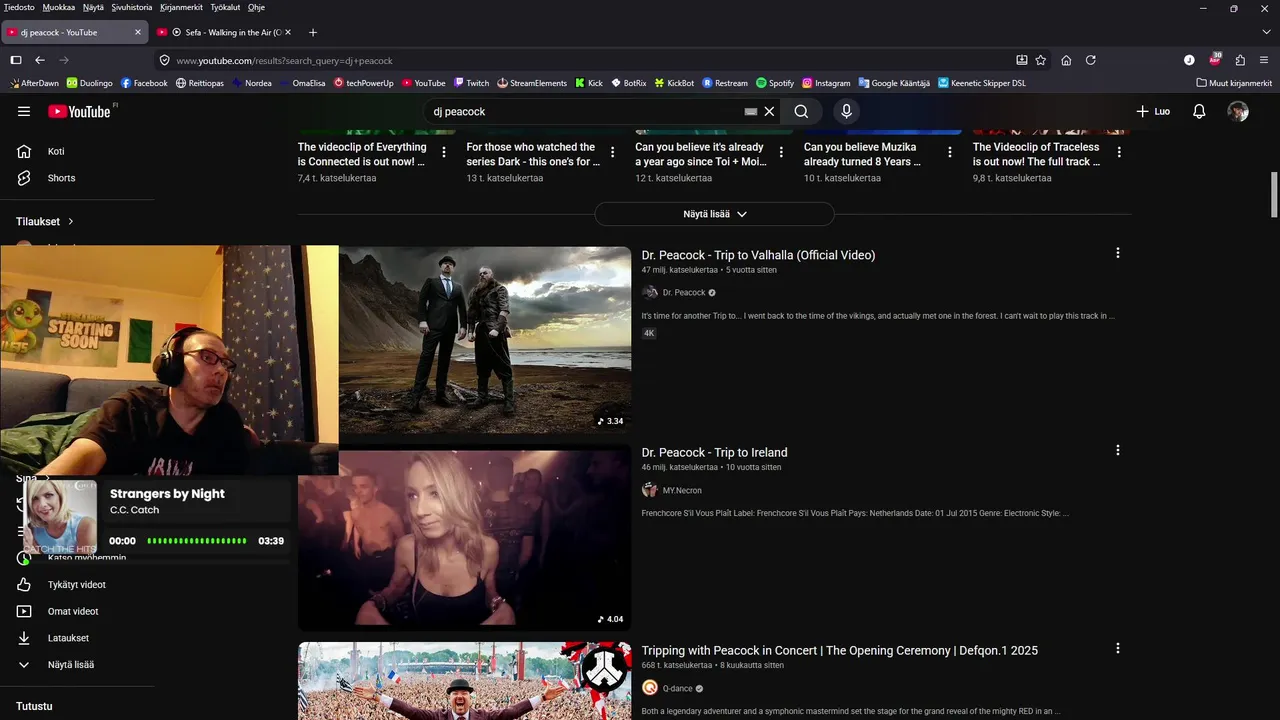Open the Muokkaa menu
This screenshot has width=1280, height=720.
[59, 7]
